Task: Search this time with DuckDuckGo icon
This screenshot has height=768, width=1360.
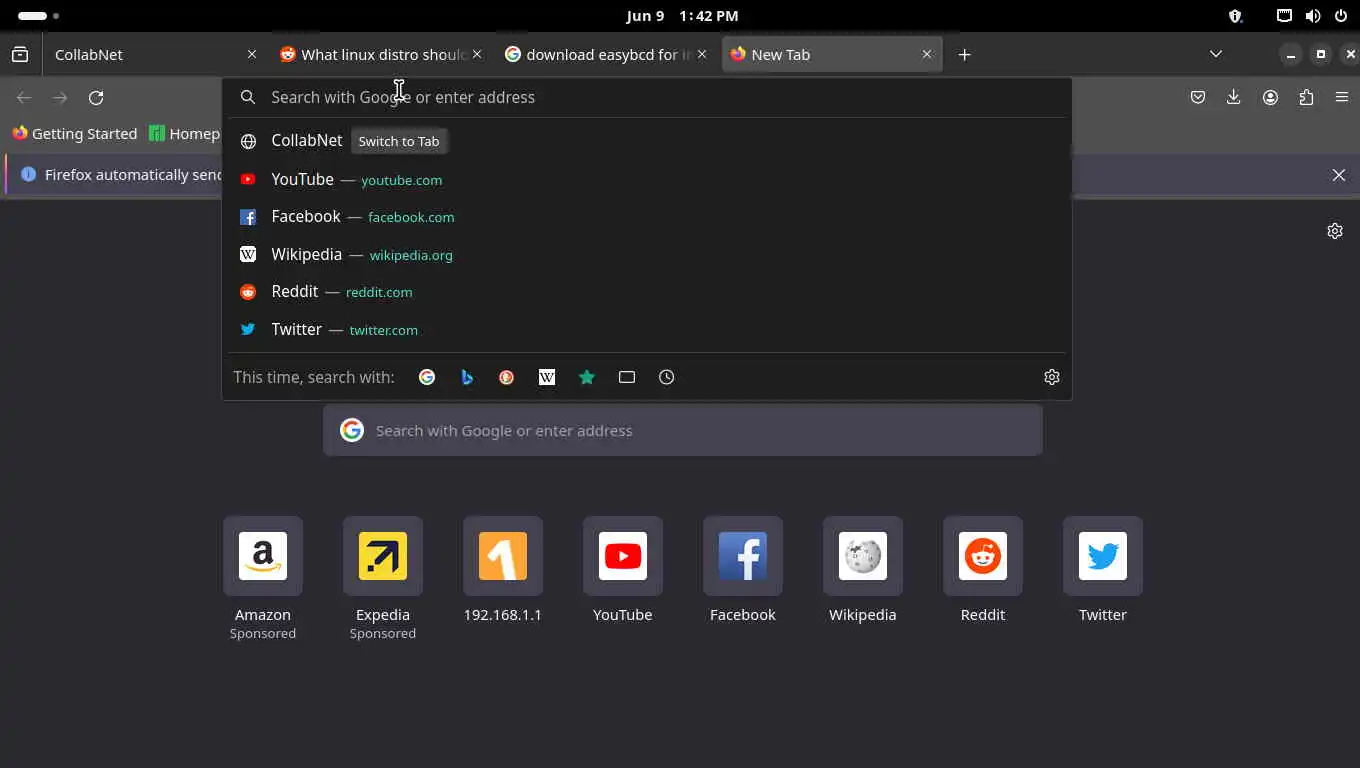Action: pyautogui.click(x=507, y=377)
